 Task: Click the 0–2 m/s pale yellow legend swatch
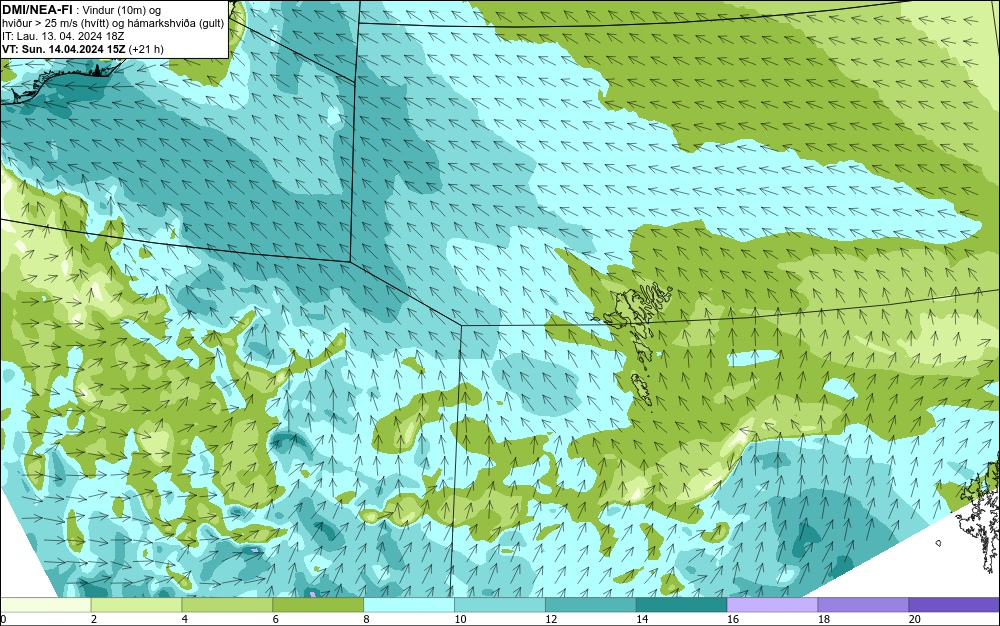(x=46, y=604)
